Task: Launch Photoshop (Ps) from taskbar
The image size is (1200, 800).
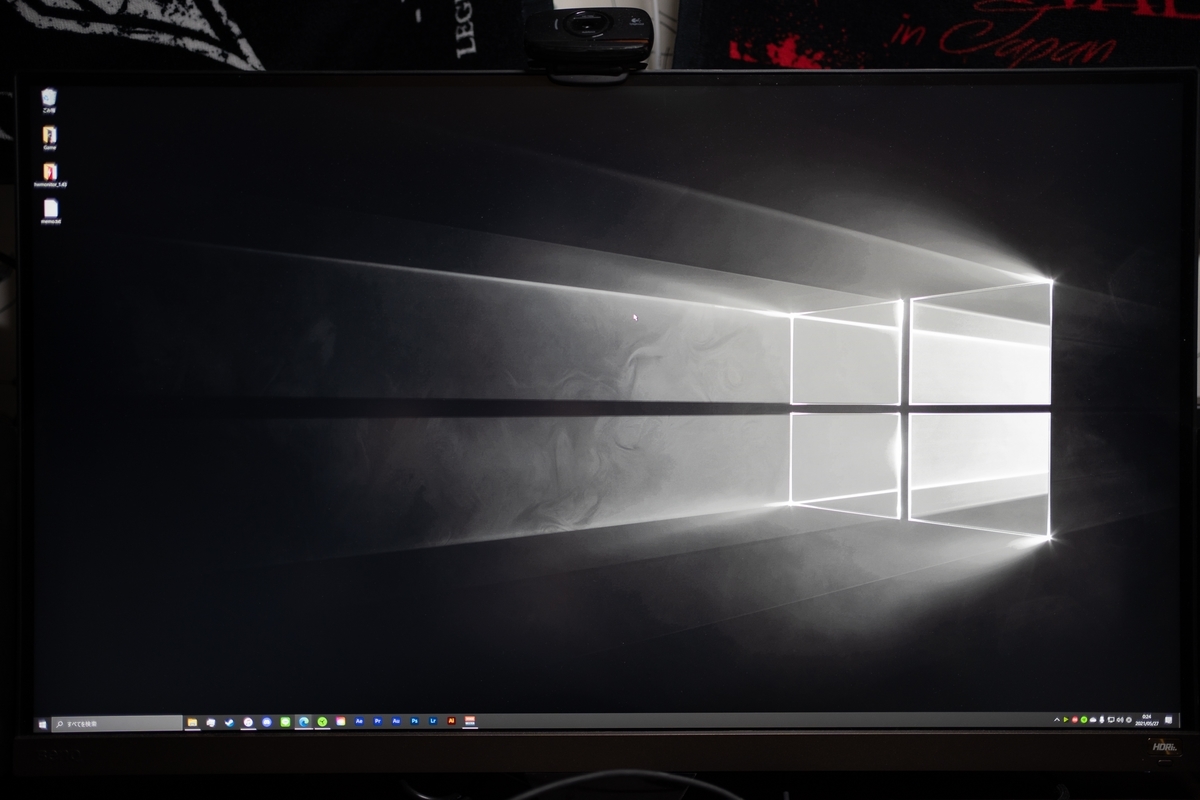Action: [415, 721]
